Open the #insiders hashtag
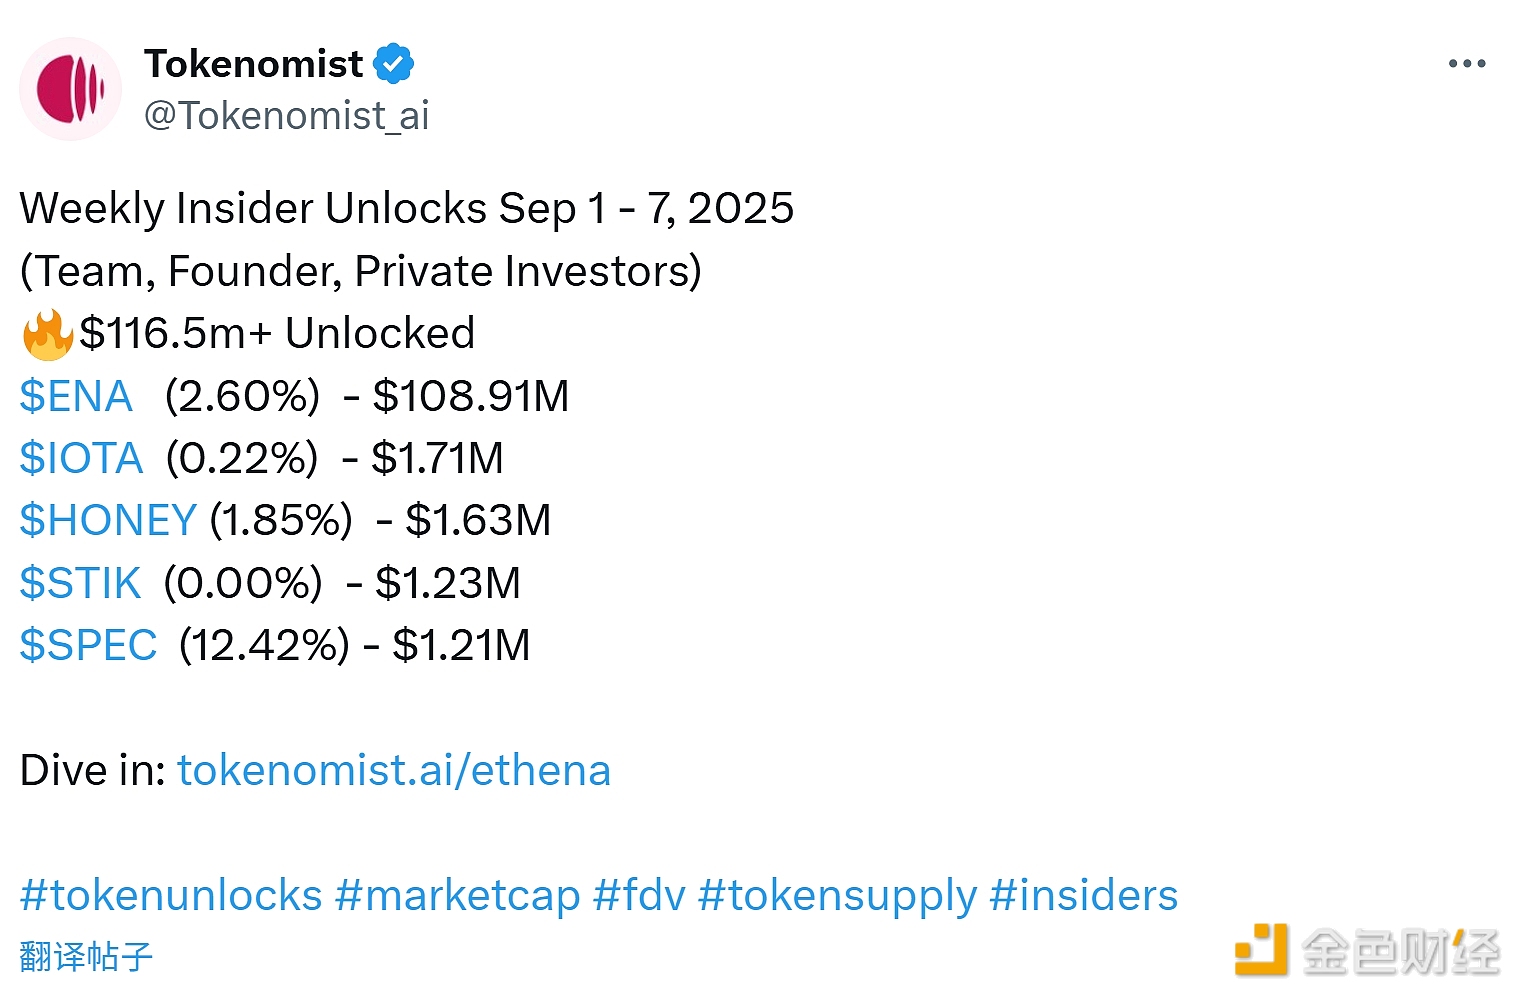Image resolution: width=1513 pixels, height=989 pixels. [1083, 895]
